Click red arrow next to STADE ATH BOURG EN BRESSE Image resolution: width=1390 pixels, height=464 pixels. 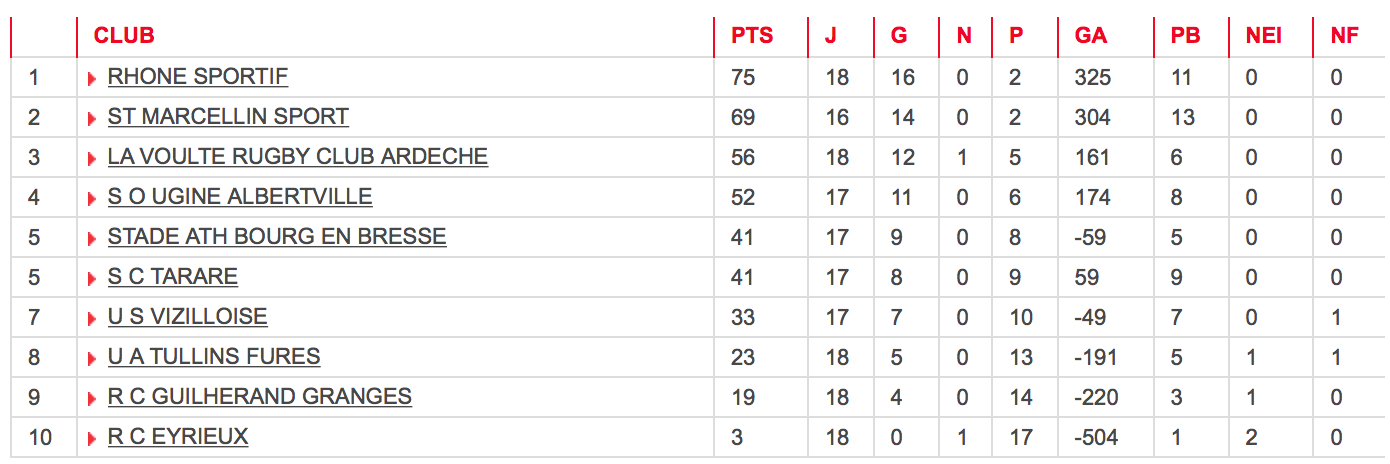pyautogui.click(x=92, y=239)
